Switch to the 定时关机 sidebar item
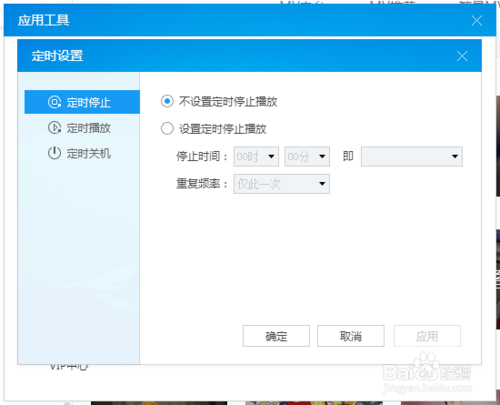This screenshot has height=405, width=500. click(79, 153)
